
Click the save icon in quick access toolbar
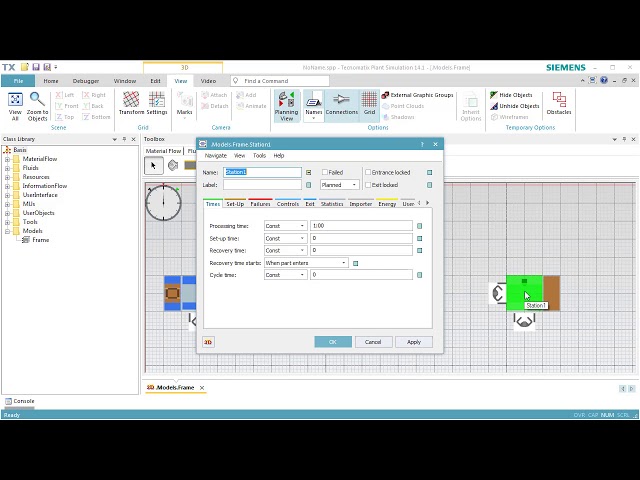coord(36,67)
